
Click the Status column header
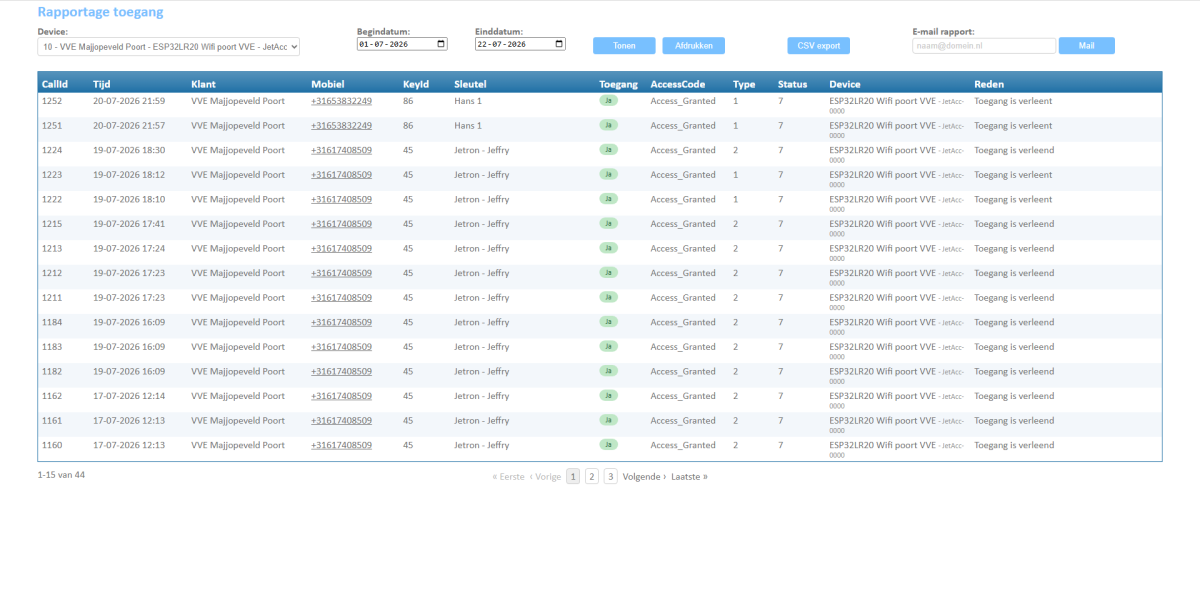coord(793,84)
